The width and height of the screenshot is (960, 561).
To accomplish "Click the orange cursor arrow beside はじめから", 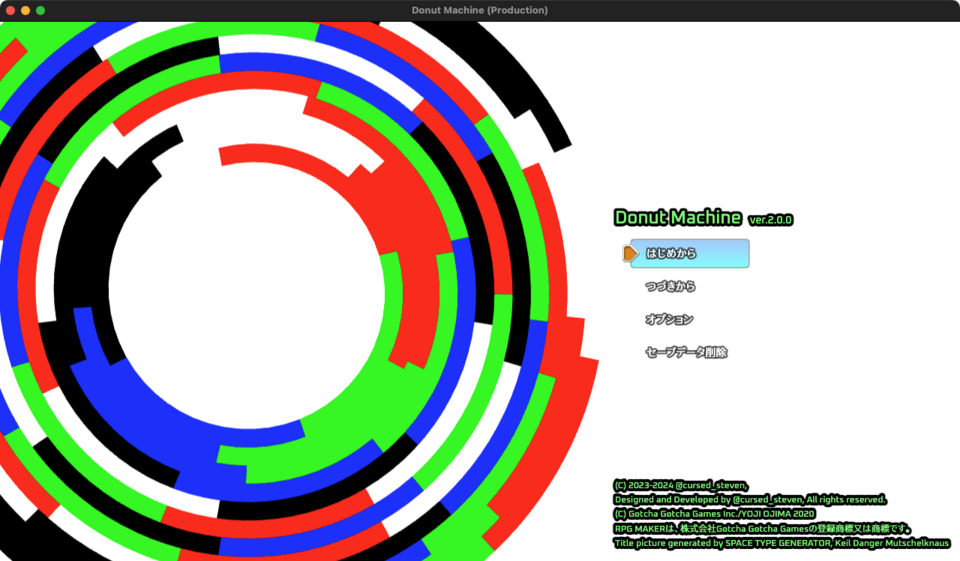I will [630, 253].
